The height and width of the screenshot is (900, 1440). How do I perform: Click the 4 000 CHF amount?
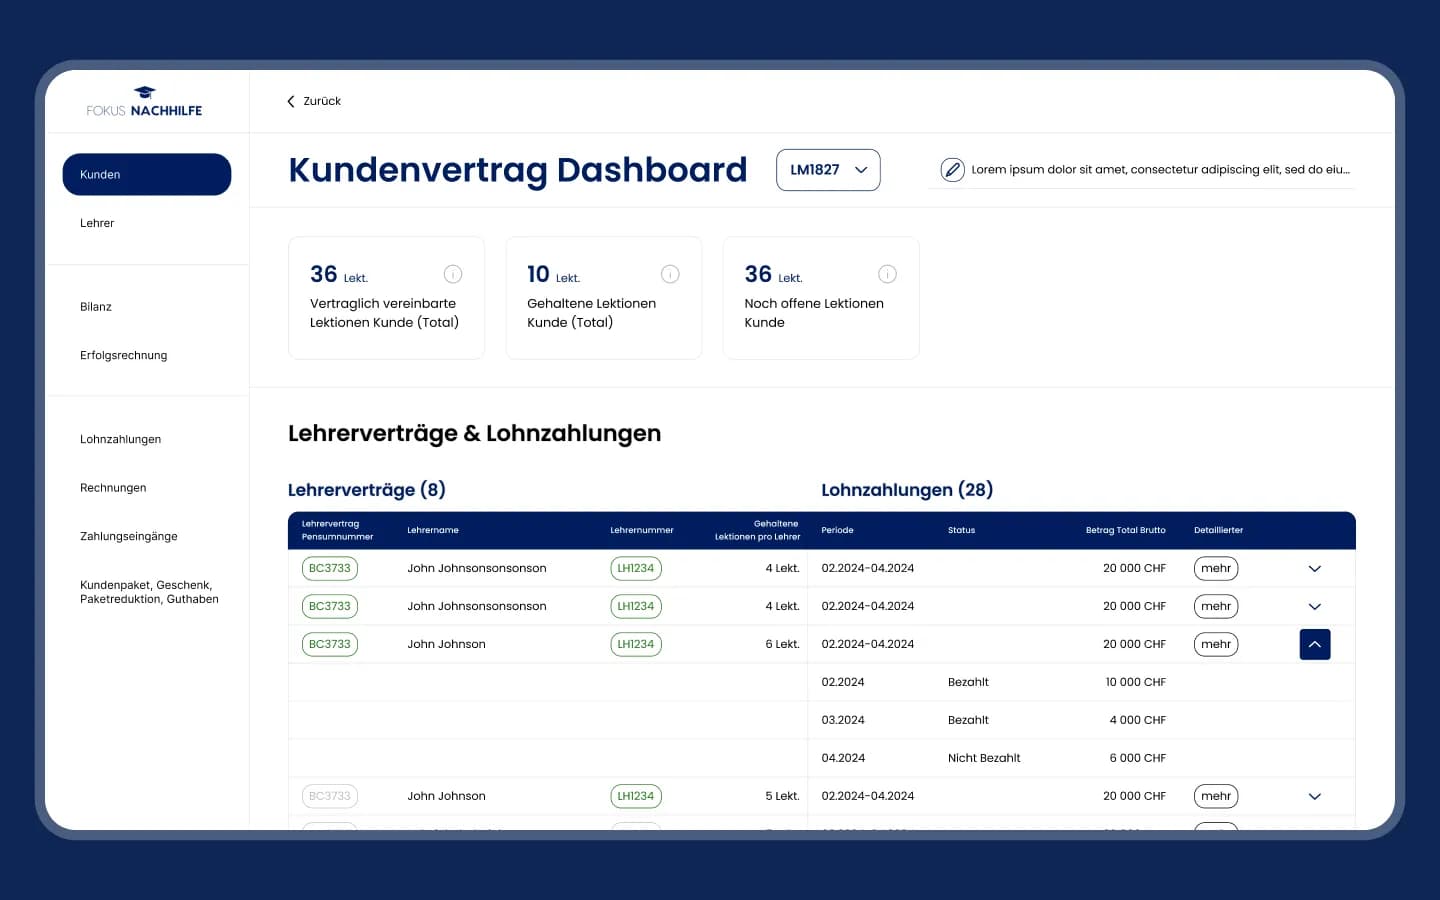(1138, 721)
